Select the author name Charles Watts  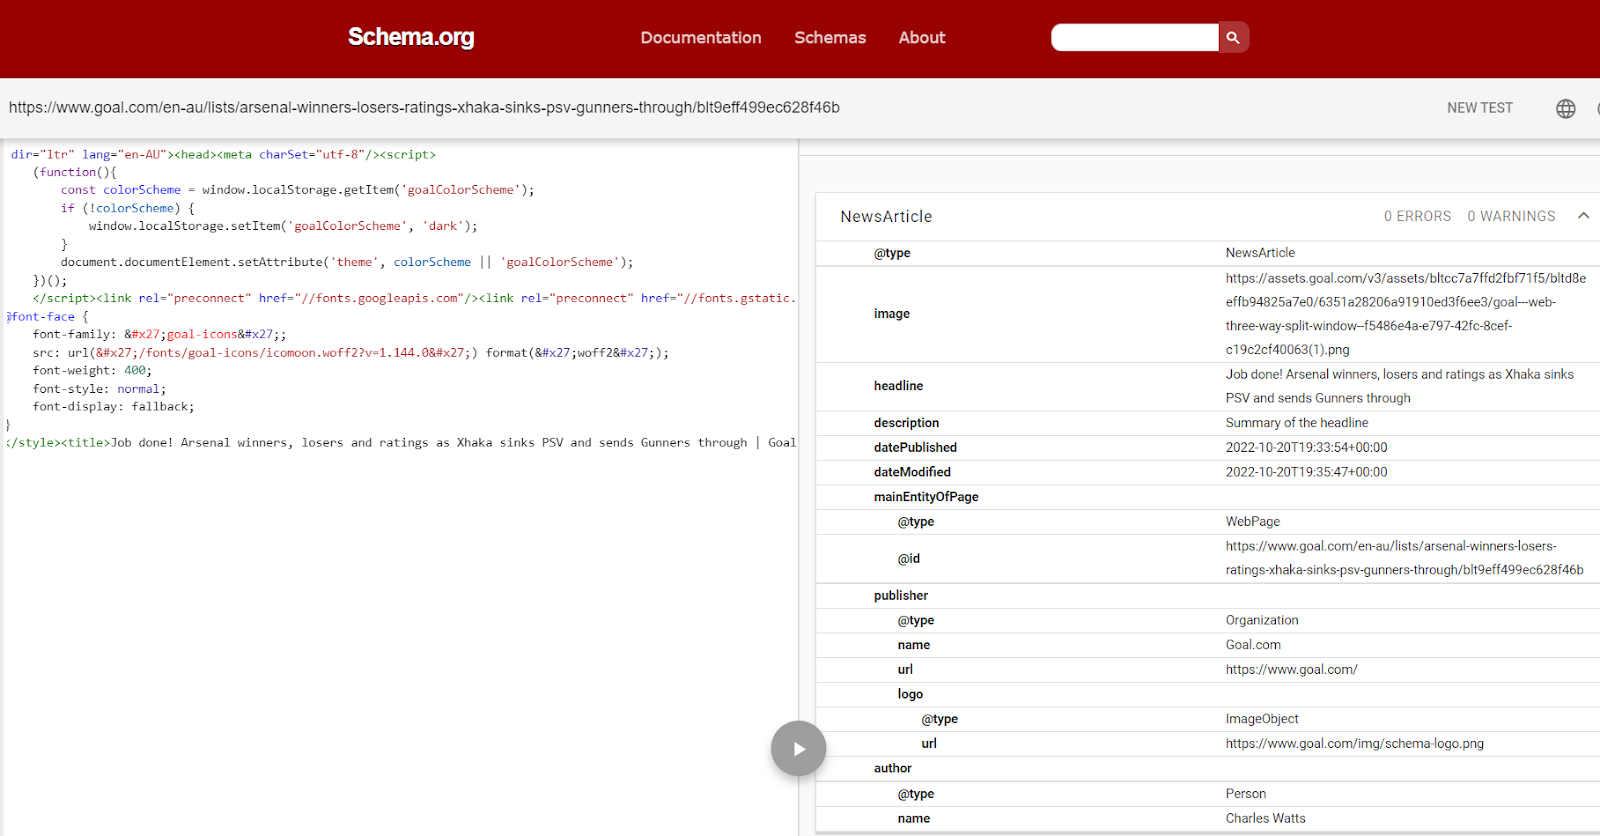click(1265, 818)
